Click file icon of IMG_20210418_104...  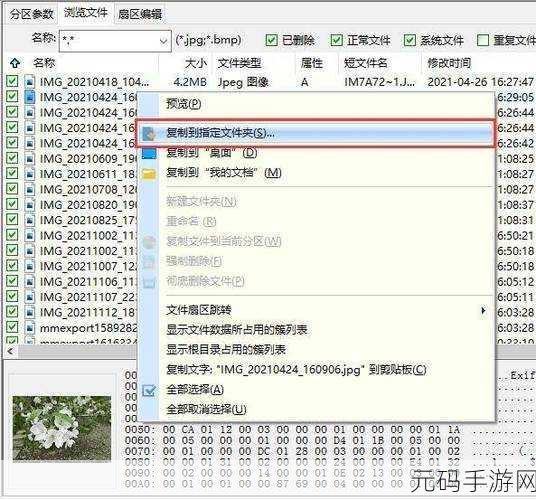tap(30, 82)
